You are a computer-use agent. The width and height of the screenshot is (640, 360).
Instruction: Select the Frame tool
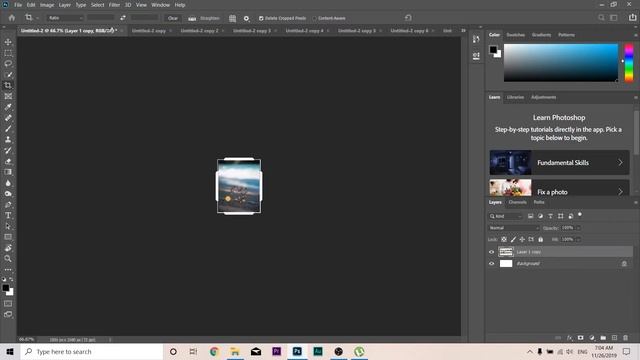8,96
